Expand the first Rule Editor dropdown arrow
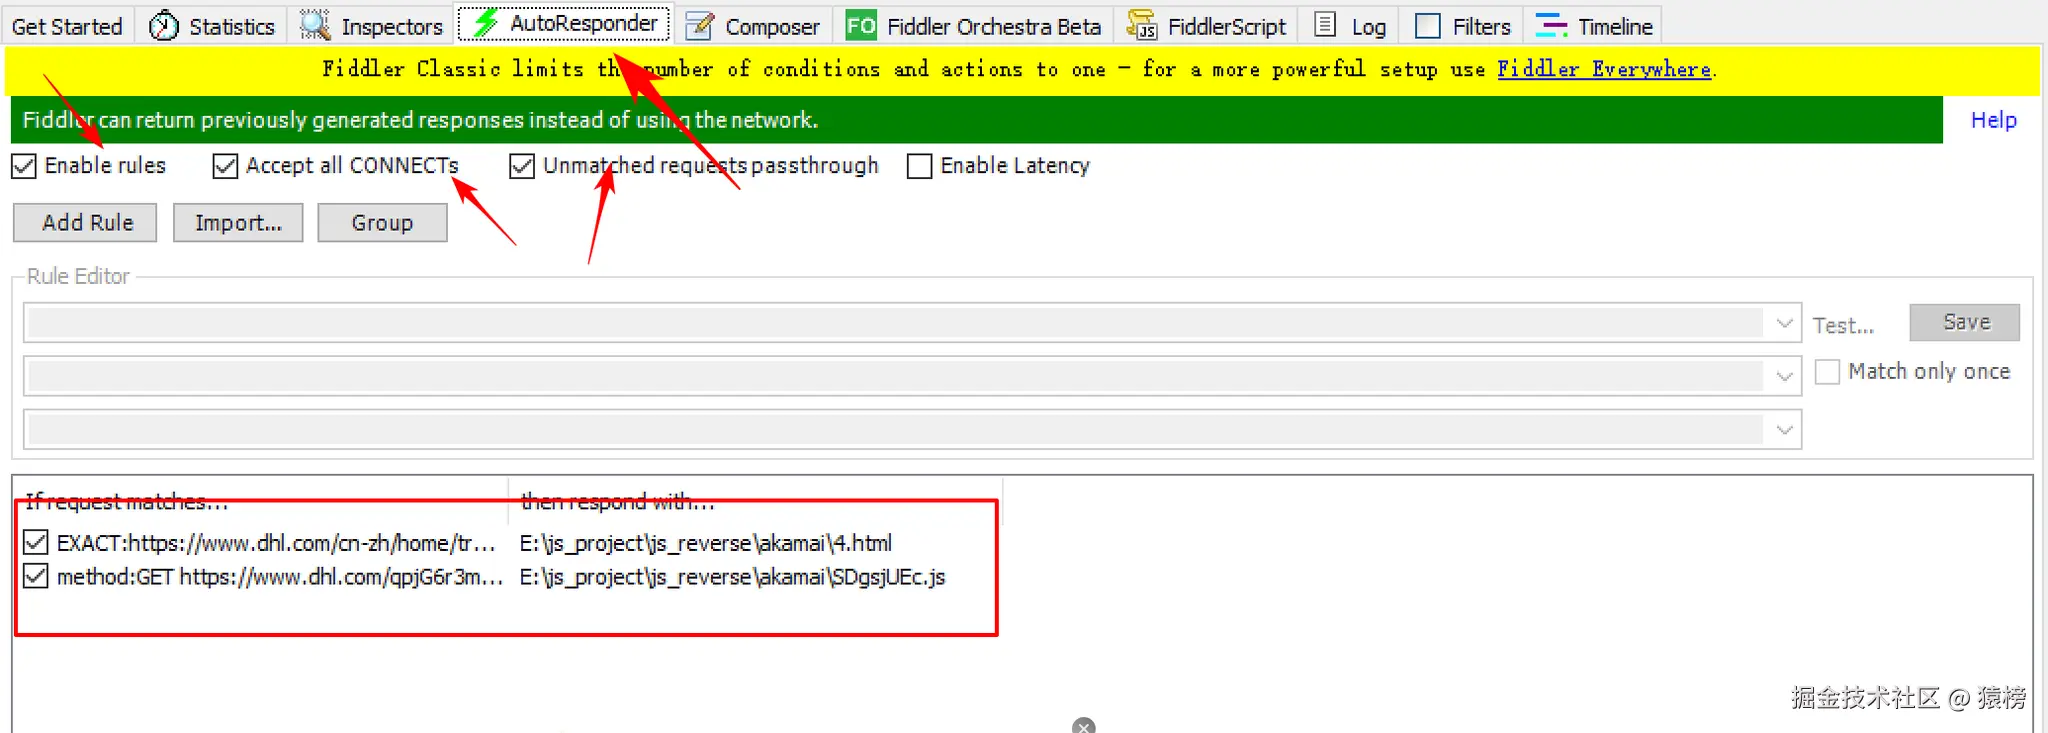 click(x=1784, y=323)
